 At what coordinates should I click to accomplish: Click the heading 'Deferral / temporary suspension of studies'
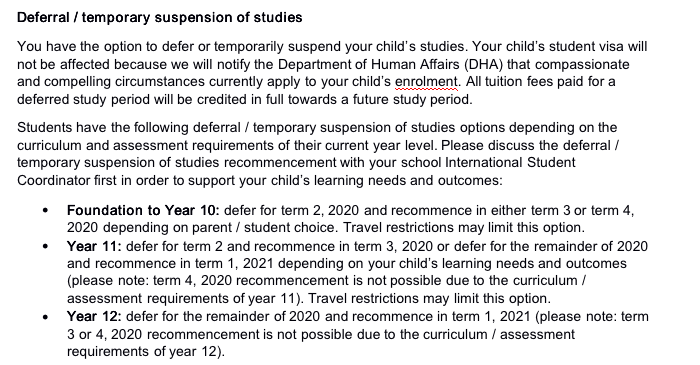pyautogui.click(x=159, y=17)
